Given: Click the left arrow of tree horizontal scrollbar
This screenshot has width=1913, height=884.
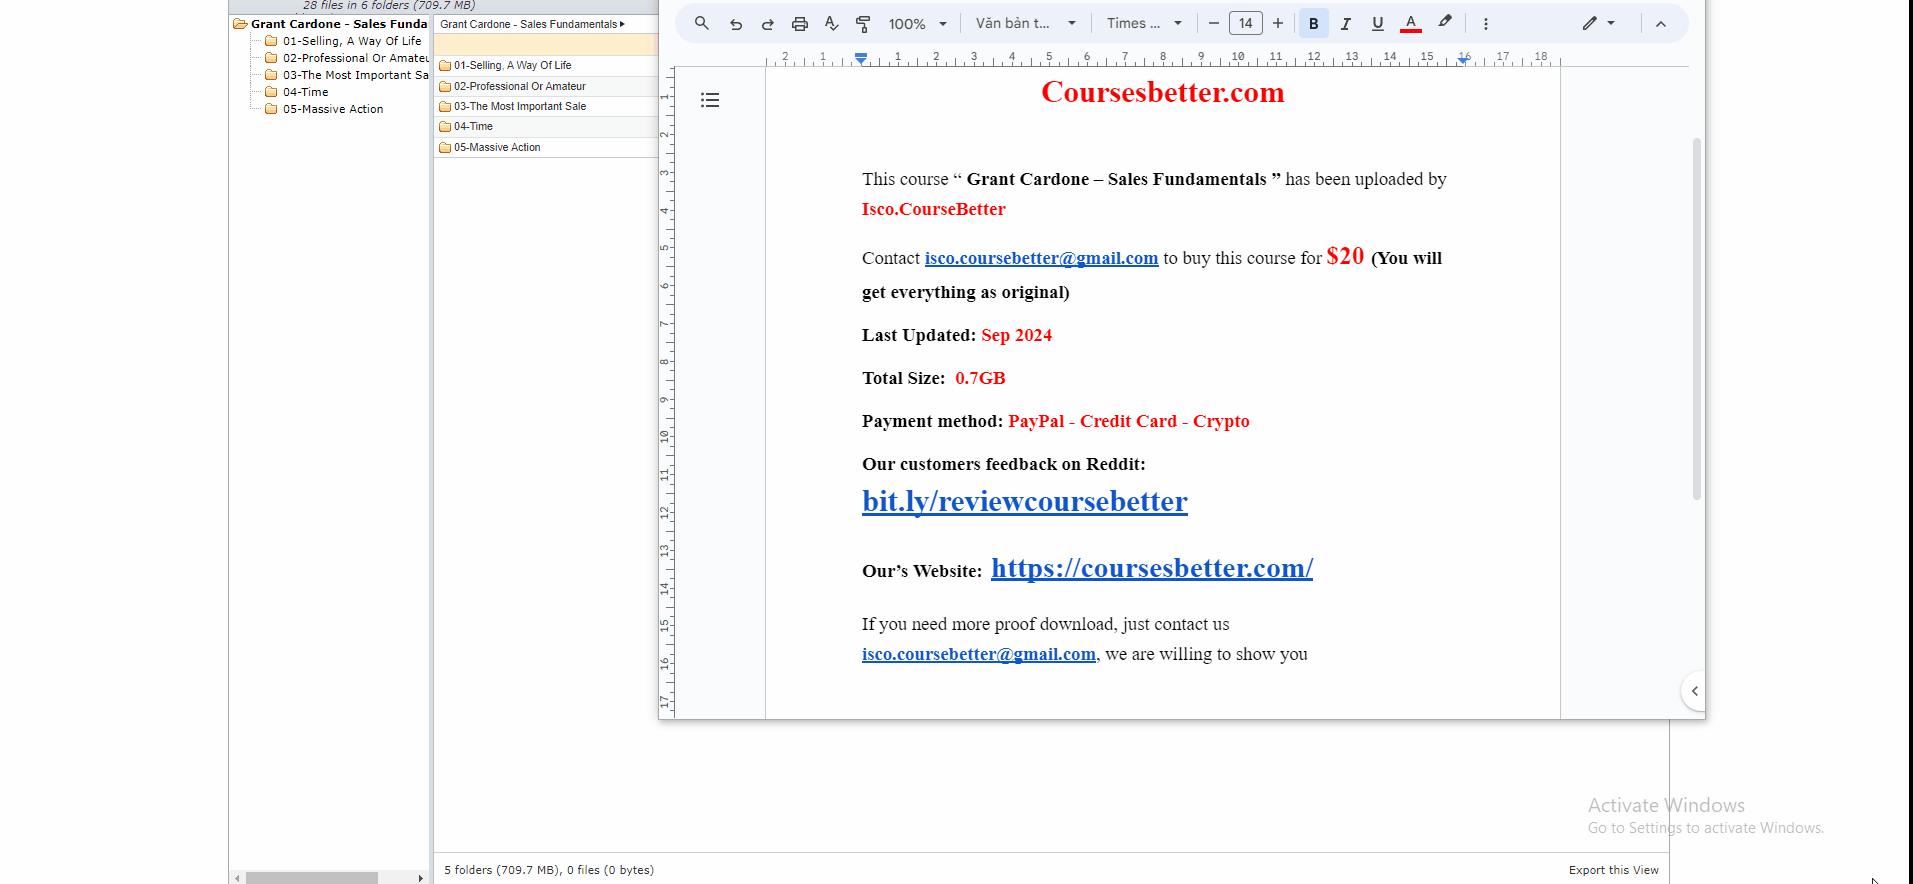Looking at the screenshot, I should [237, 878].
